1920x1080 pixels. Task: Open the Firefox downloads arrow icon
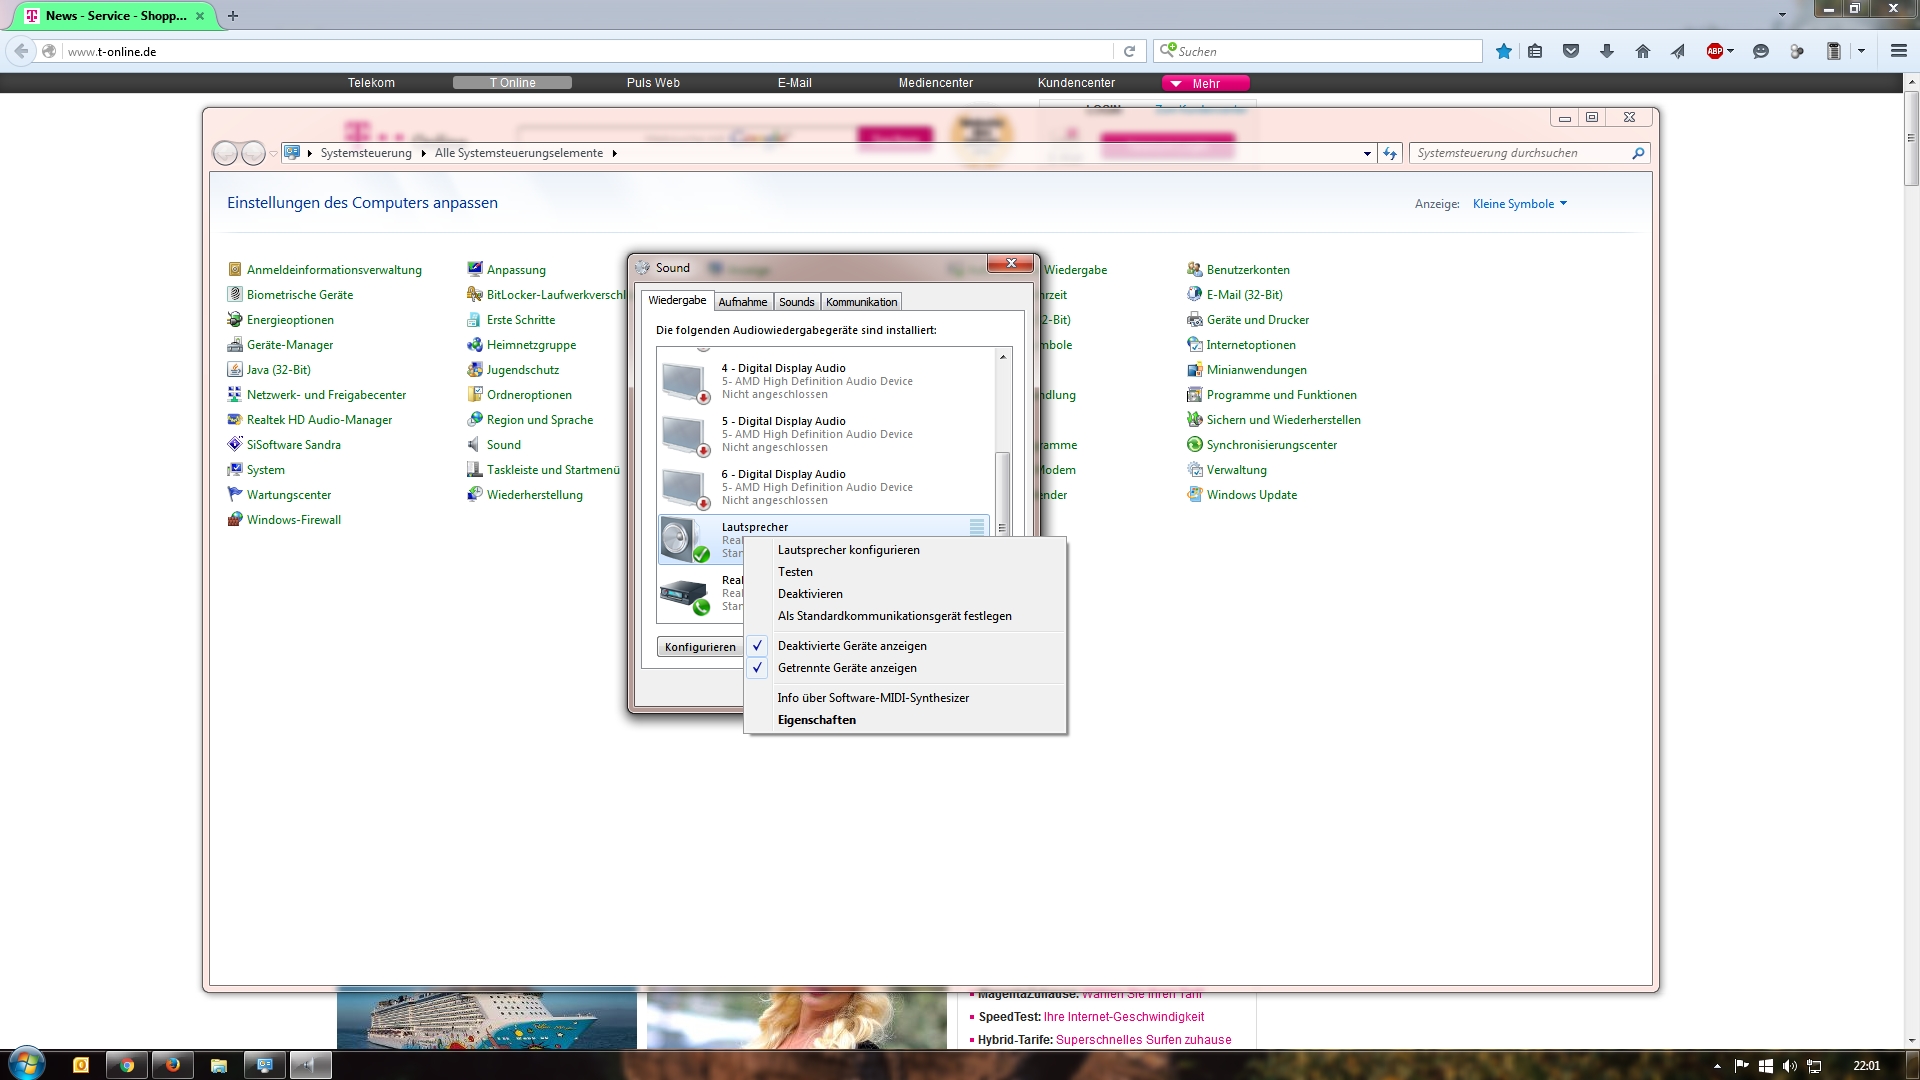tap(1607, 51)
